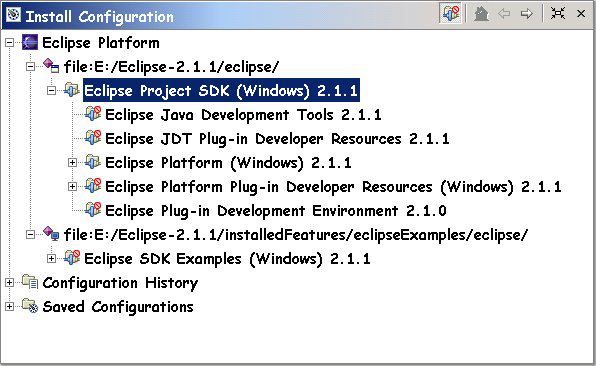Viewport: 596px width, 366px height.
Task: Select Eclipse SDK Examples (Windows) 2.1.1 label
Action: click(227, 259)
